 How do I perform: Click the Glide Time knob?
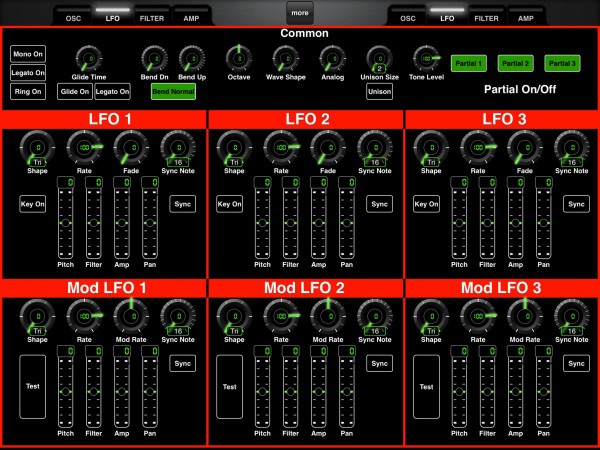(89, 59)
